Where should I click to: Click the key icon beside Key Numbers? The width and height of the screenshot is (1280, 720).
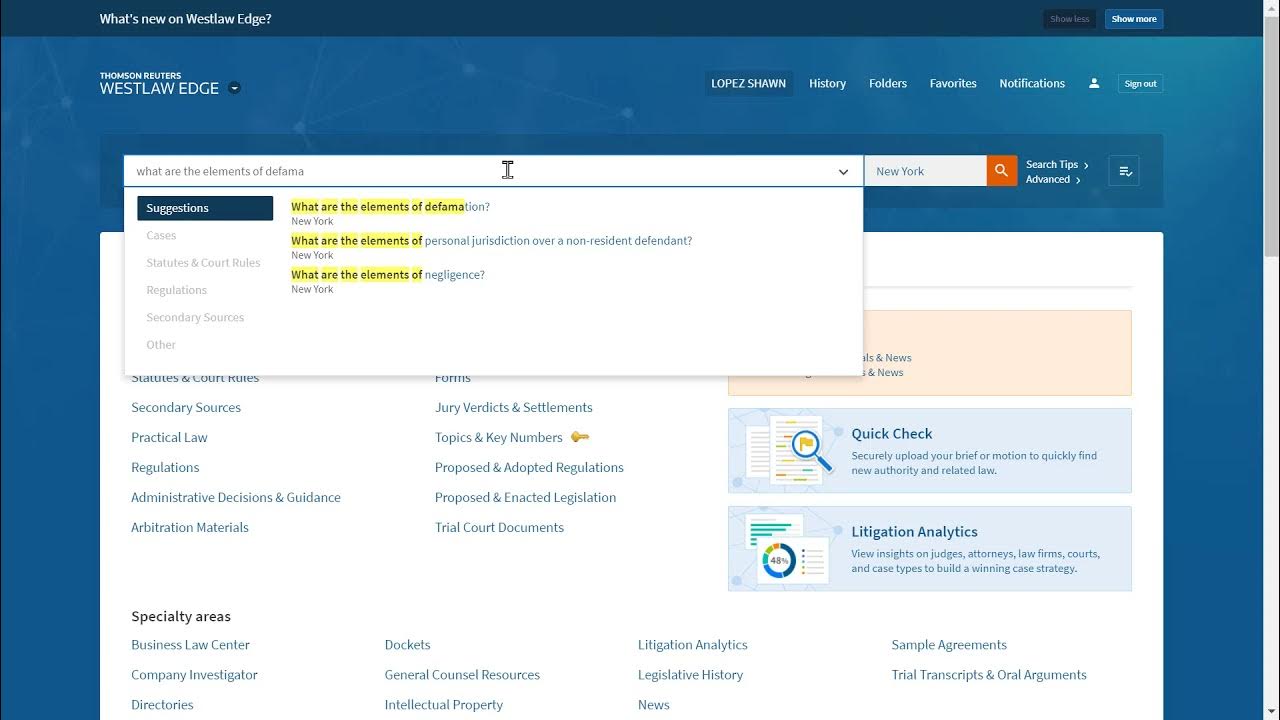pos(580,437)
